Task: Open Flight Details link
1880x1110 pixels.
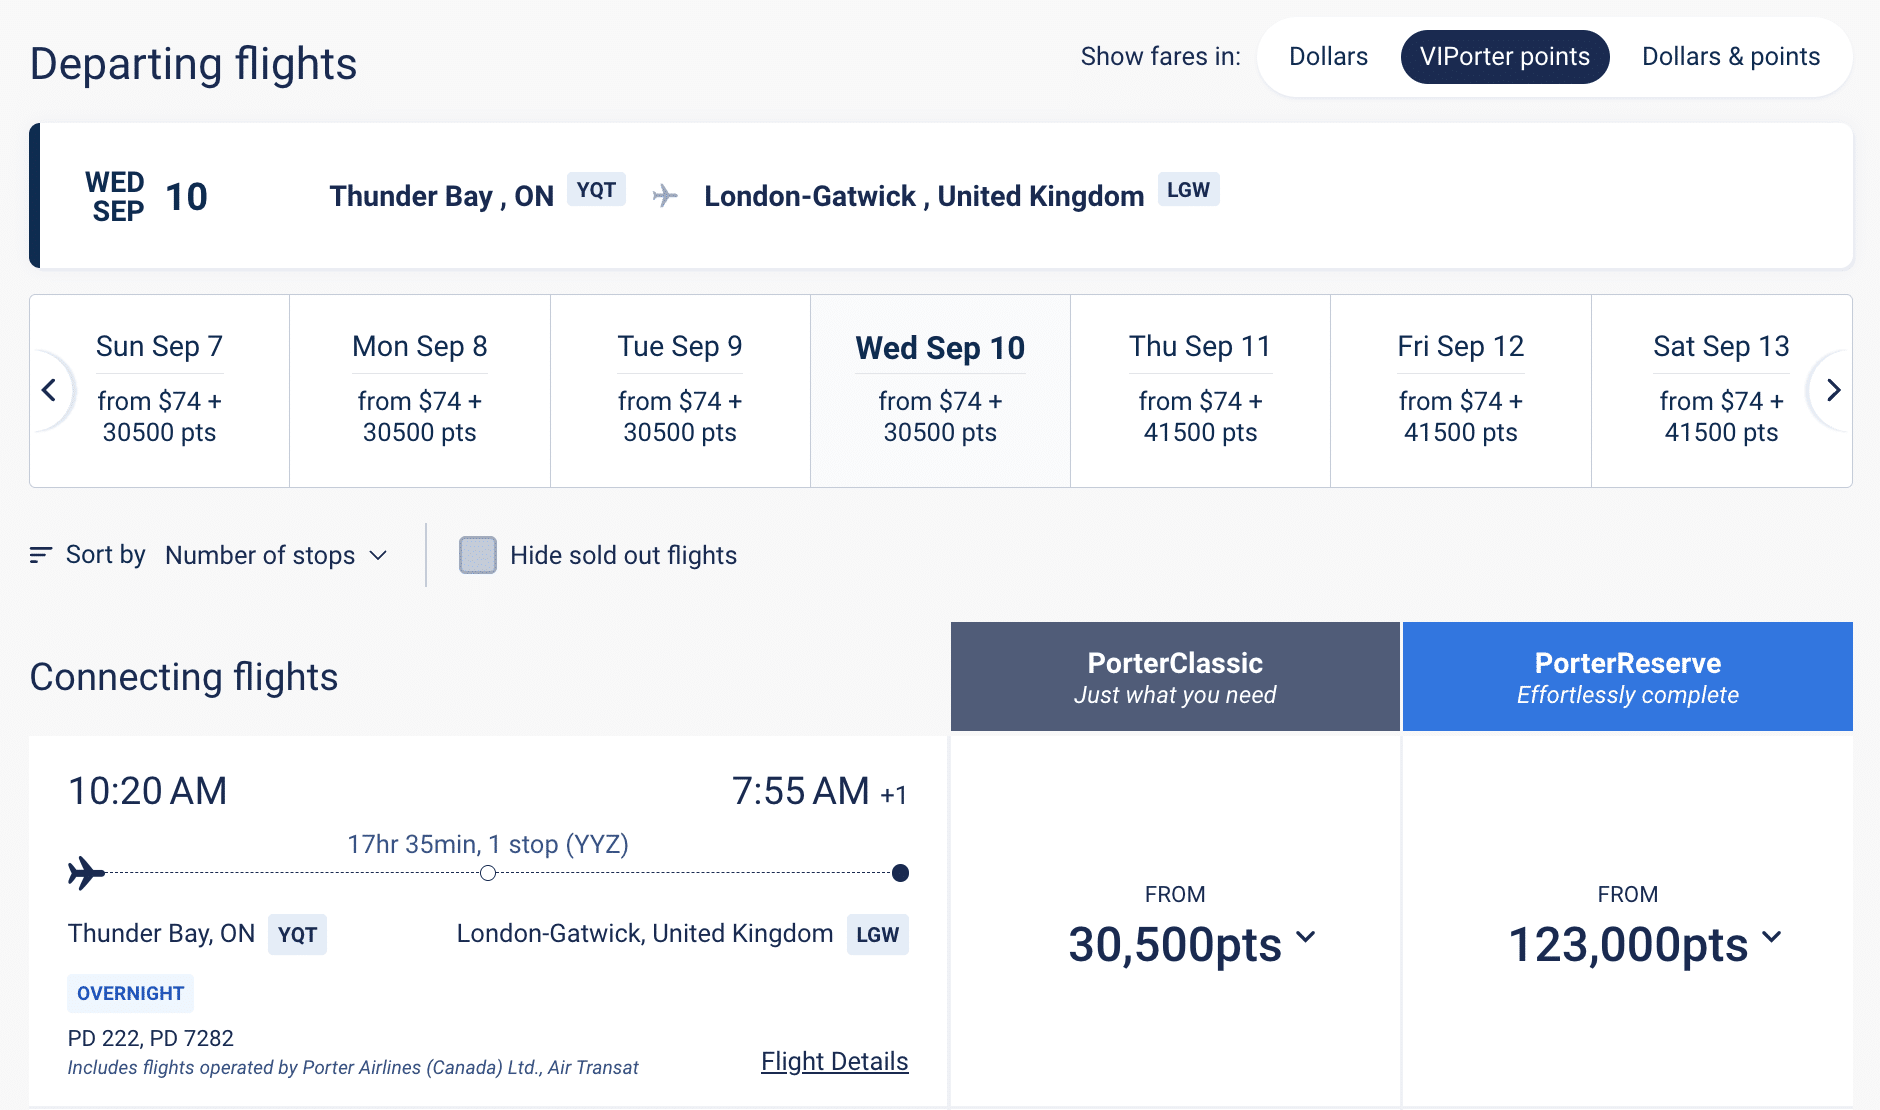Action: coord(834,1061)
